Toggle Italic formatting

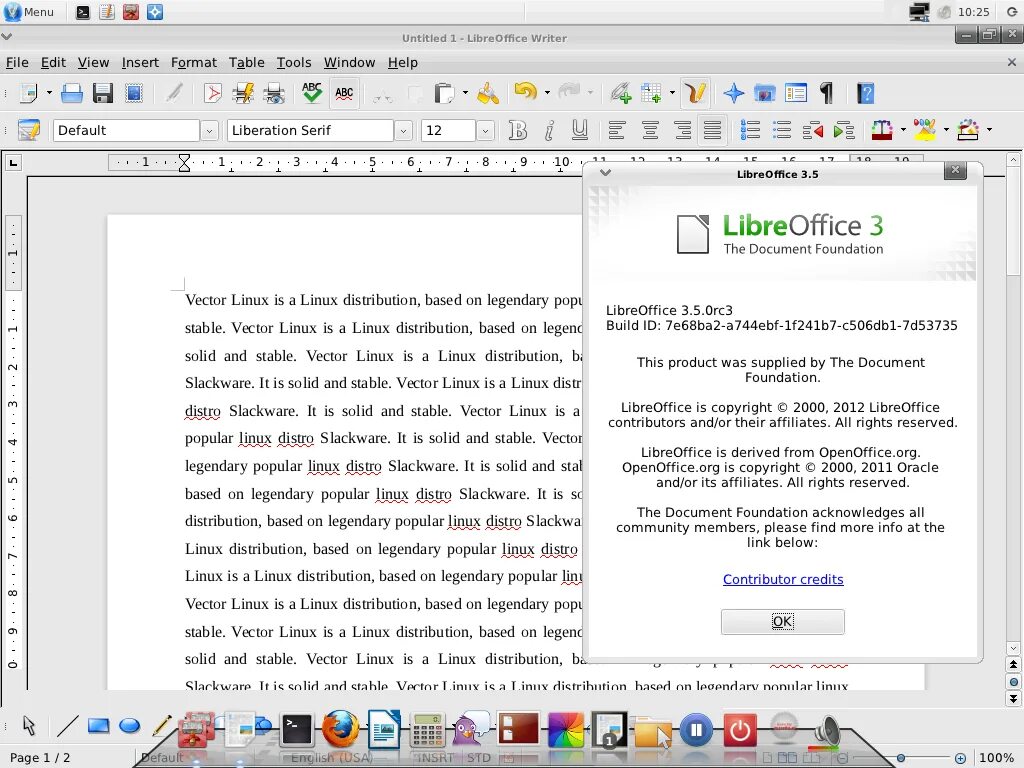pyautogui.click(x=549, y=130)
